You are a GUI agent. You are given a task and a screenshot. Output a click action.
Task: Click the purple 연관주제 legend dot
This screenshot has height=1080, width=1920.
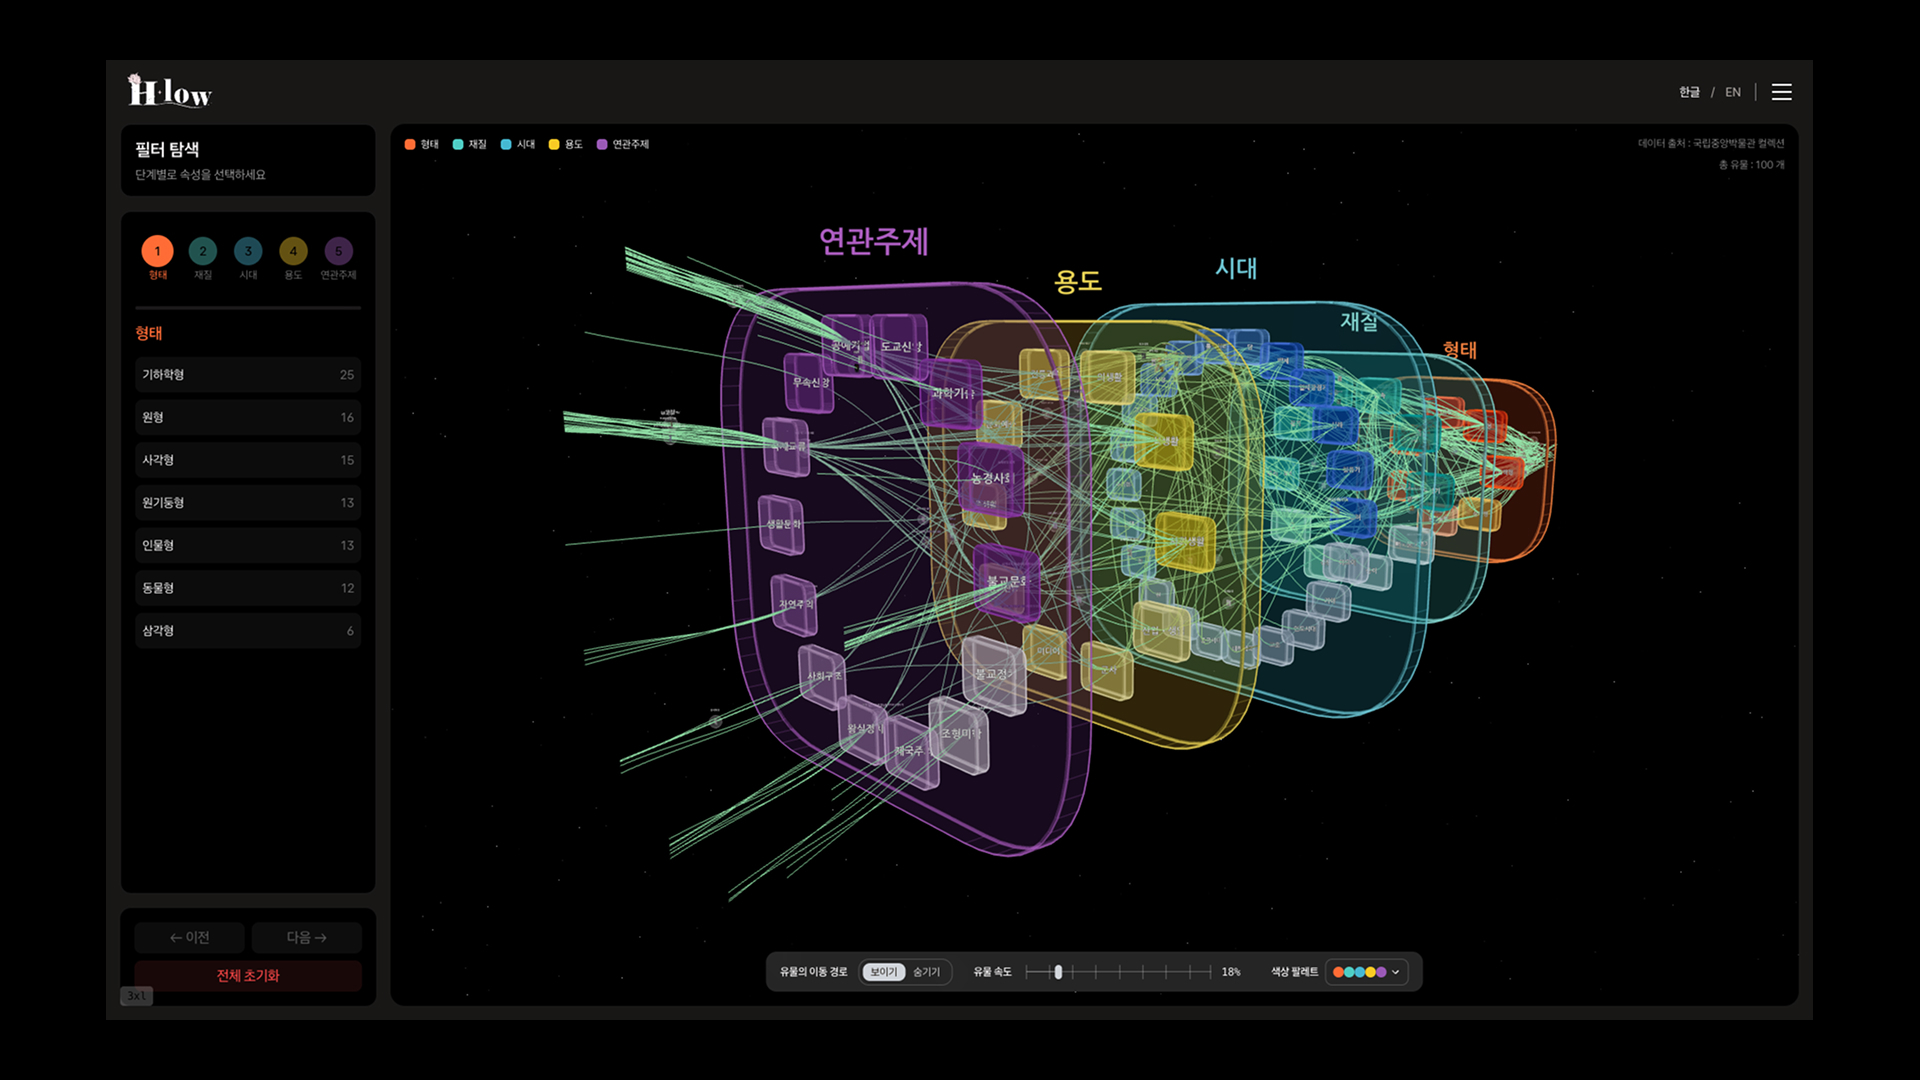click(602, 144)
